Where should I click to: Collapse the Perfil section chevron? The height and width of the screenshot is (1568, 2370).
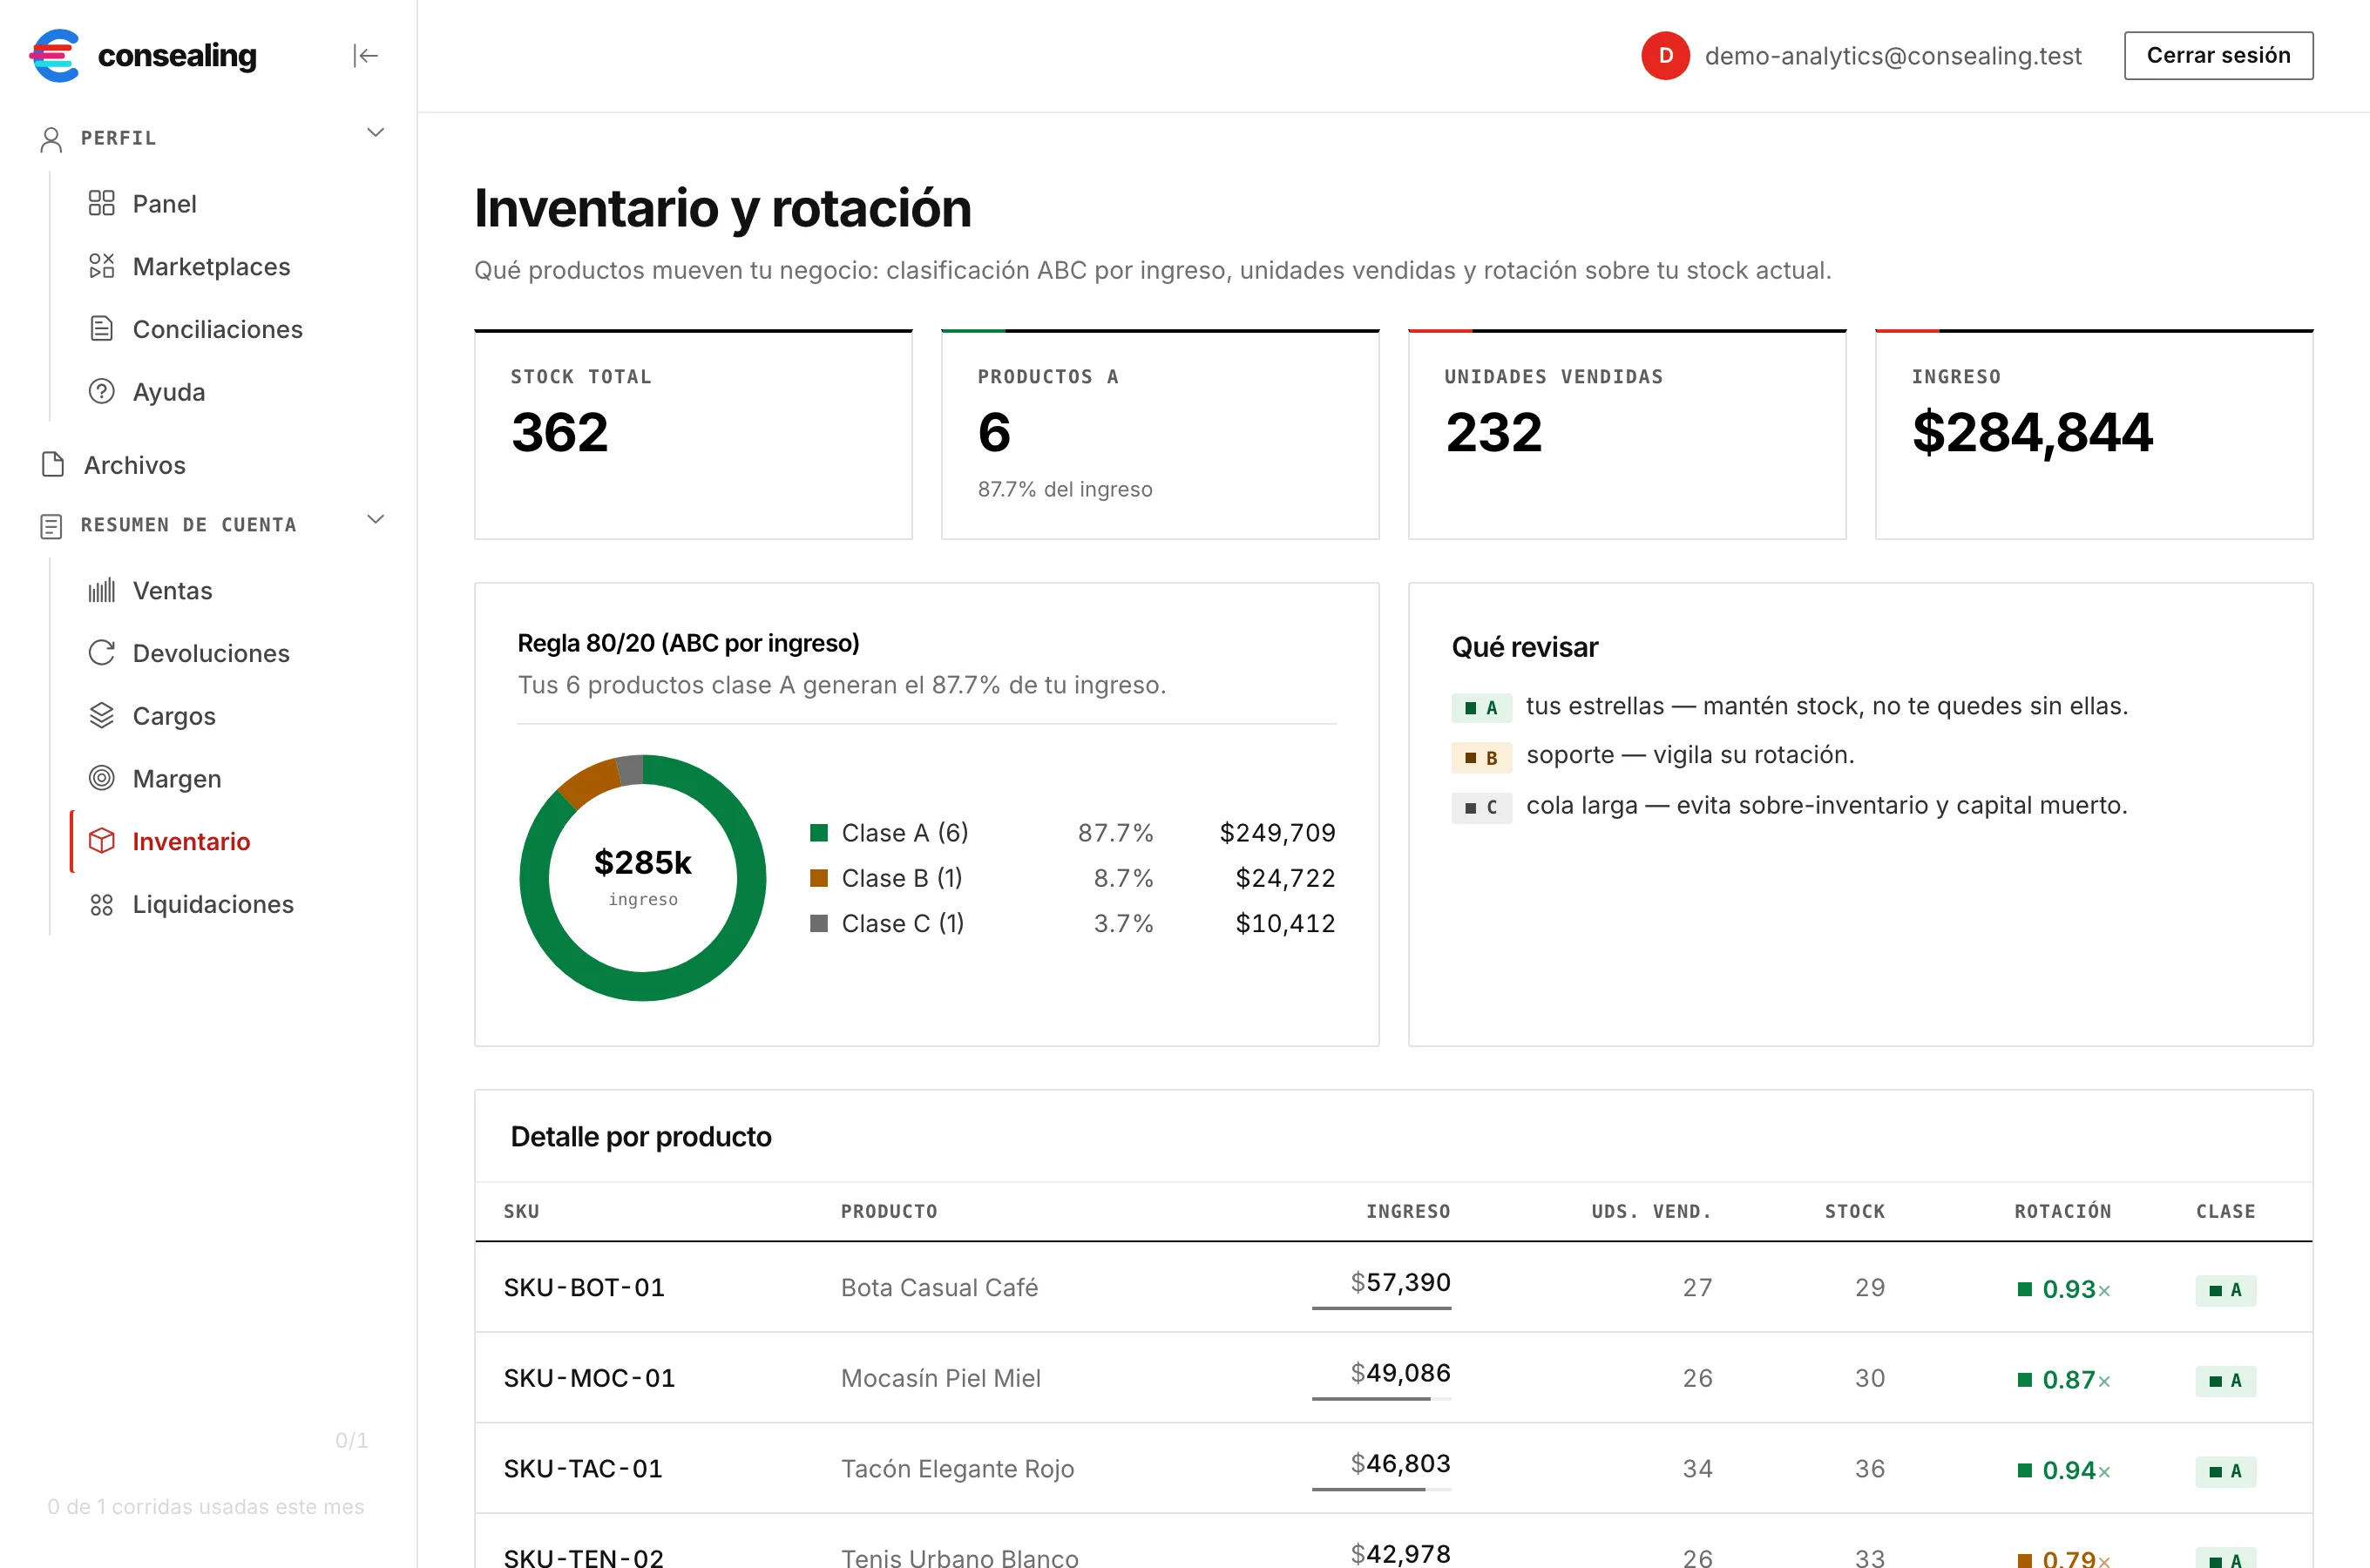376,133
